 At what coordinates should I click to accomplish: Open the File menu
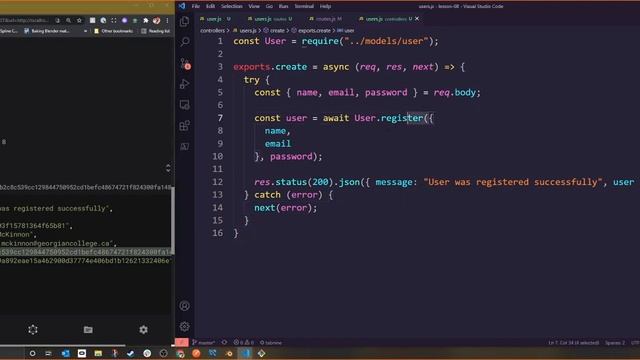196,6
